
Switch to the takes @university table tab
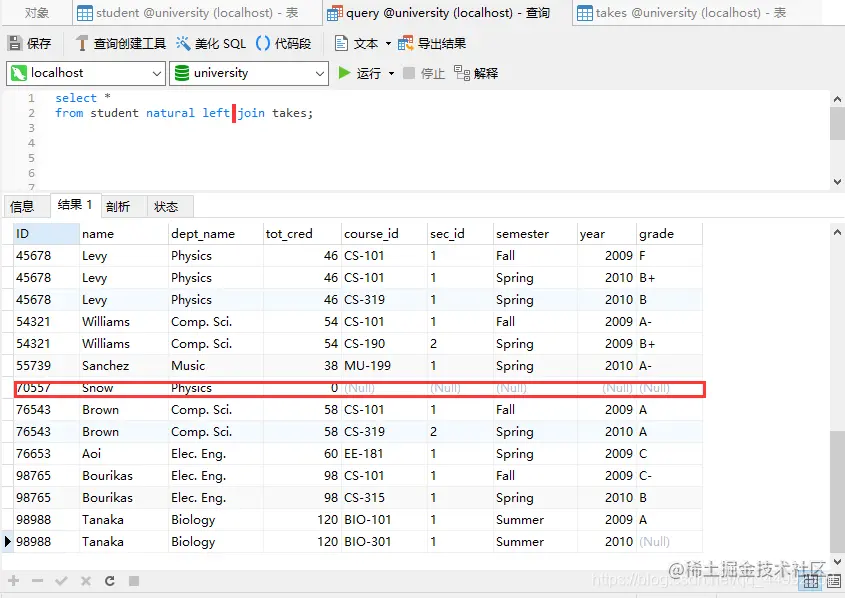click(x=691, y=13)
